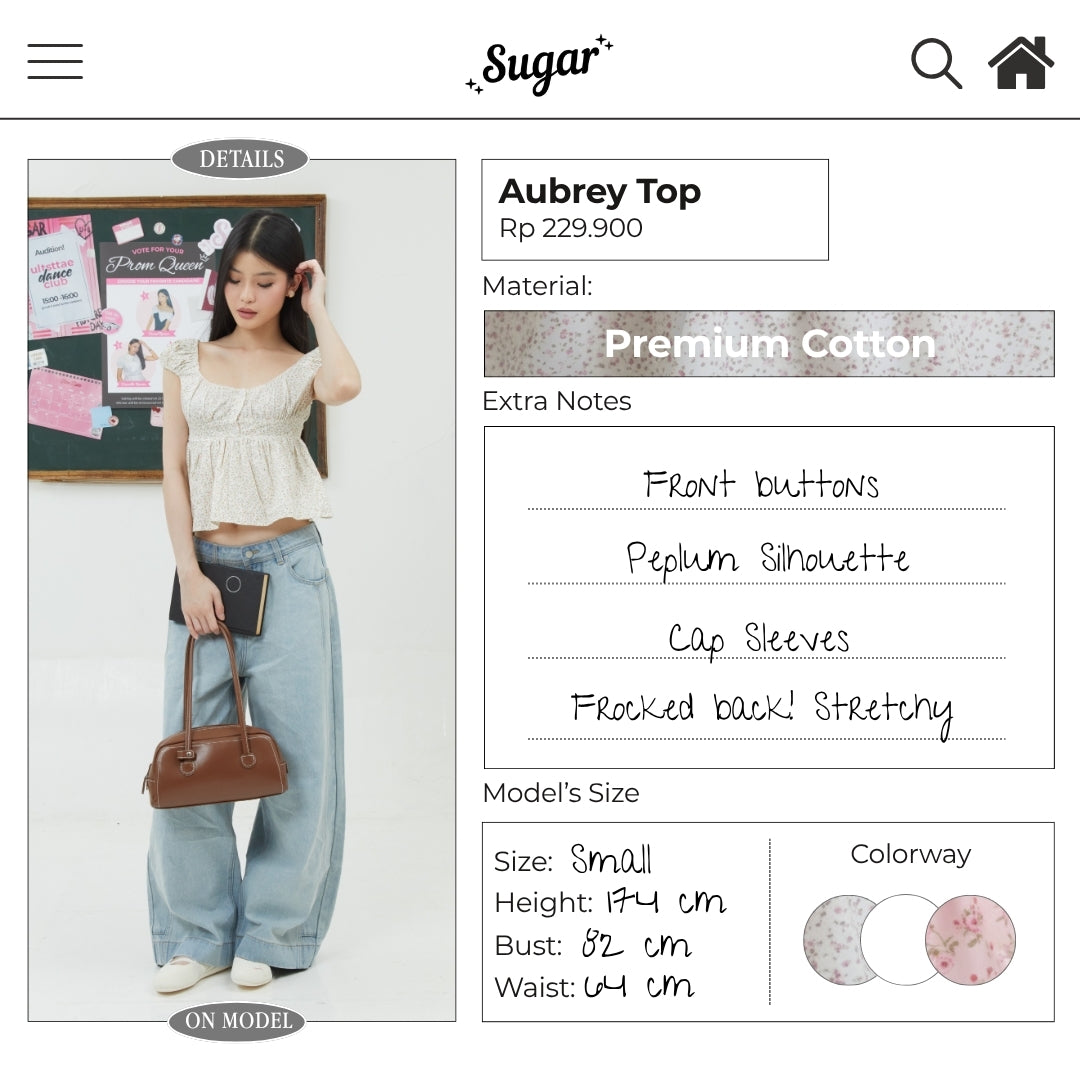
Task: Select the Front buttons note
Action: pyautogui.click(x=761, y=484)
